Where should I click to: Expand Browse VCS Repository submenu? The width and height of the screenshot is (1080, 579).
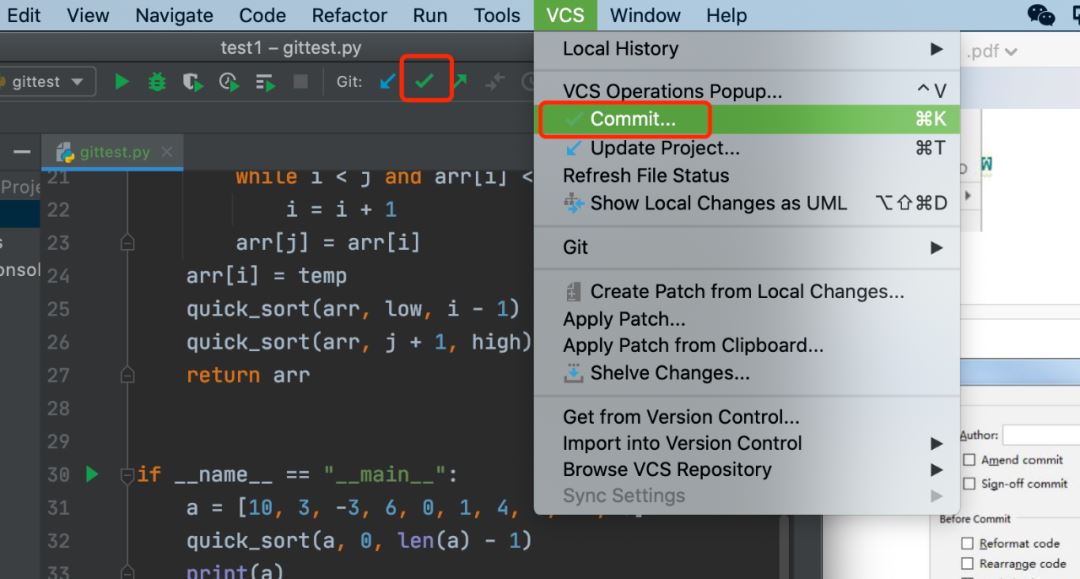[x=747, y=470]
